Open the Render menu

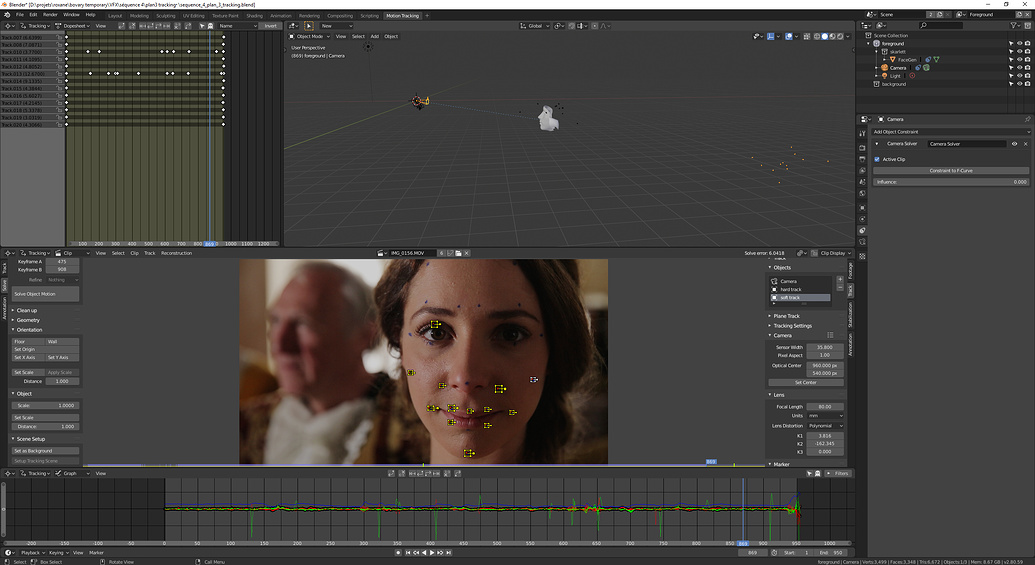click(50, 15)
